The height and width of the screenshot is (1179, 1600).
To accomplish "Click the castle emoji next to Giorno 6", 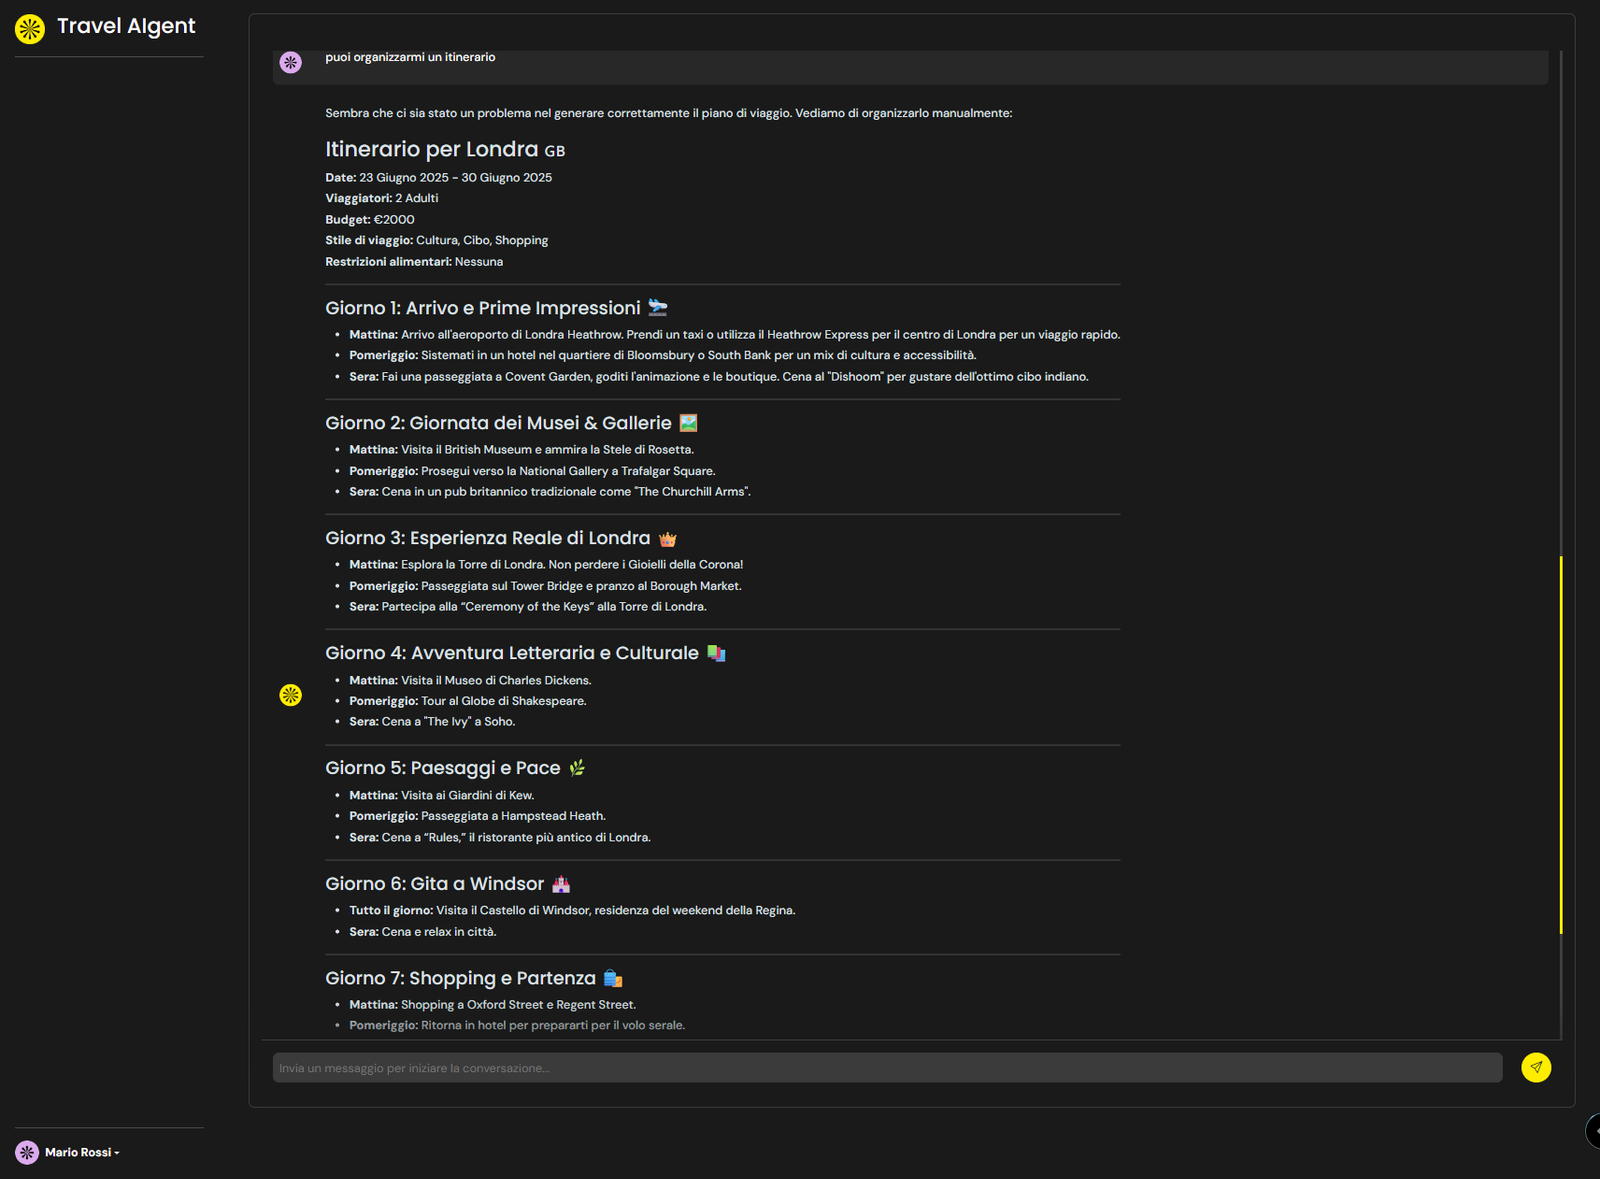I will [561, 884].
